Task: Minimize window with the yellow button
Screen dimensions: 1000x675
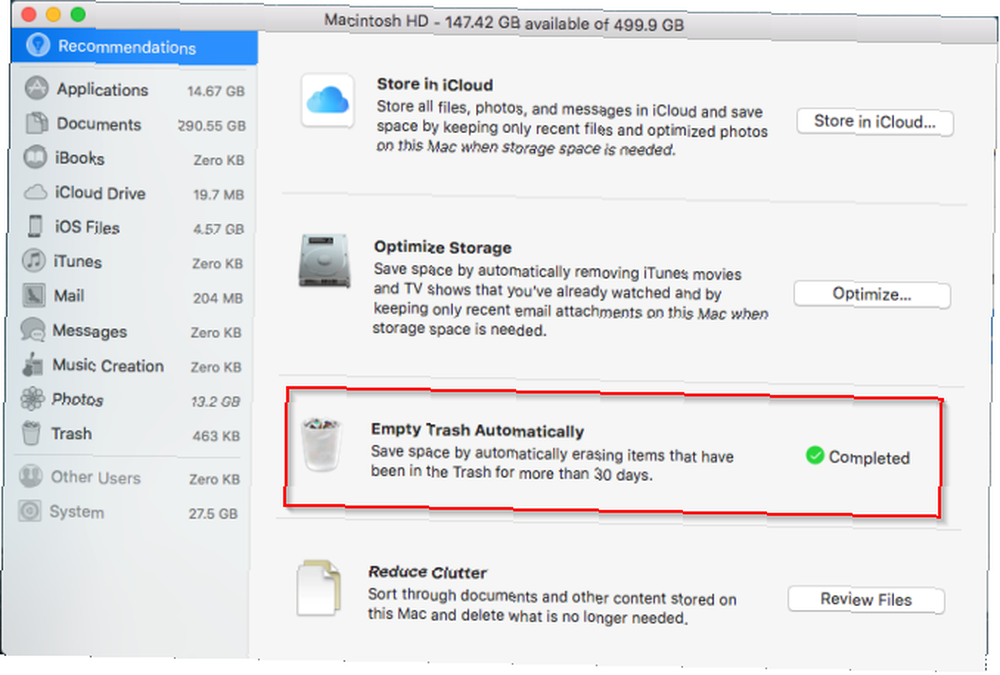Action: point(53,14)
